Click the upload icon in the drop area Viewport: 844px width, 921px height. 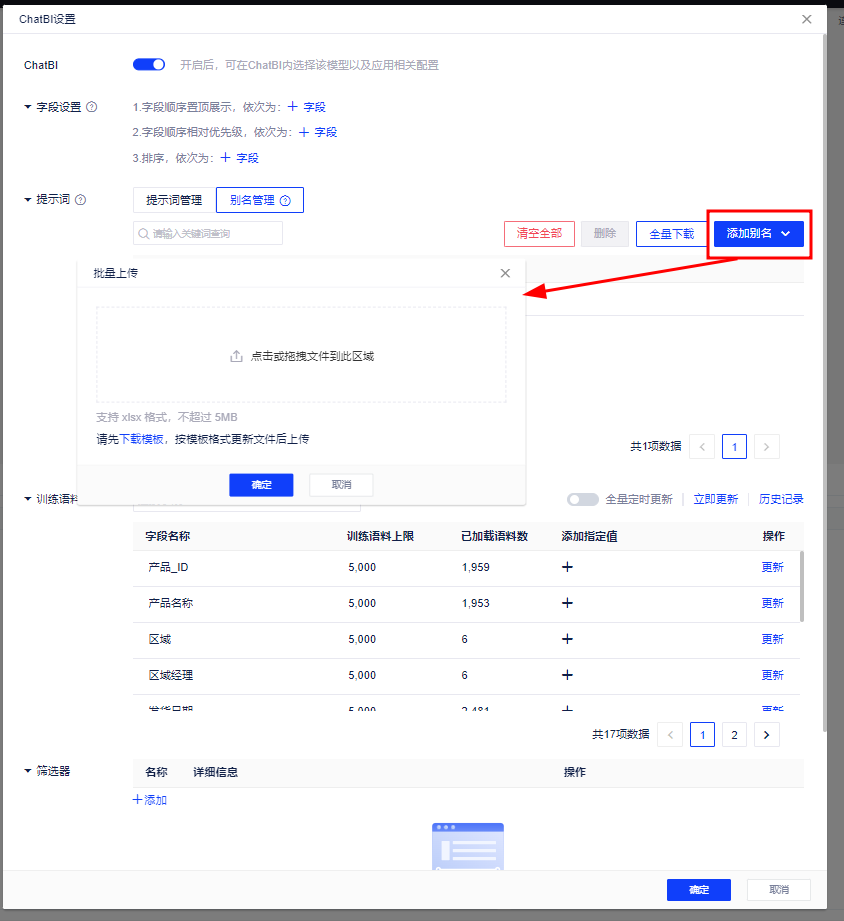pyautogui.click(x=237, y=356)
